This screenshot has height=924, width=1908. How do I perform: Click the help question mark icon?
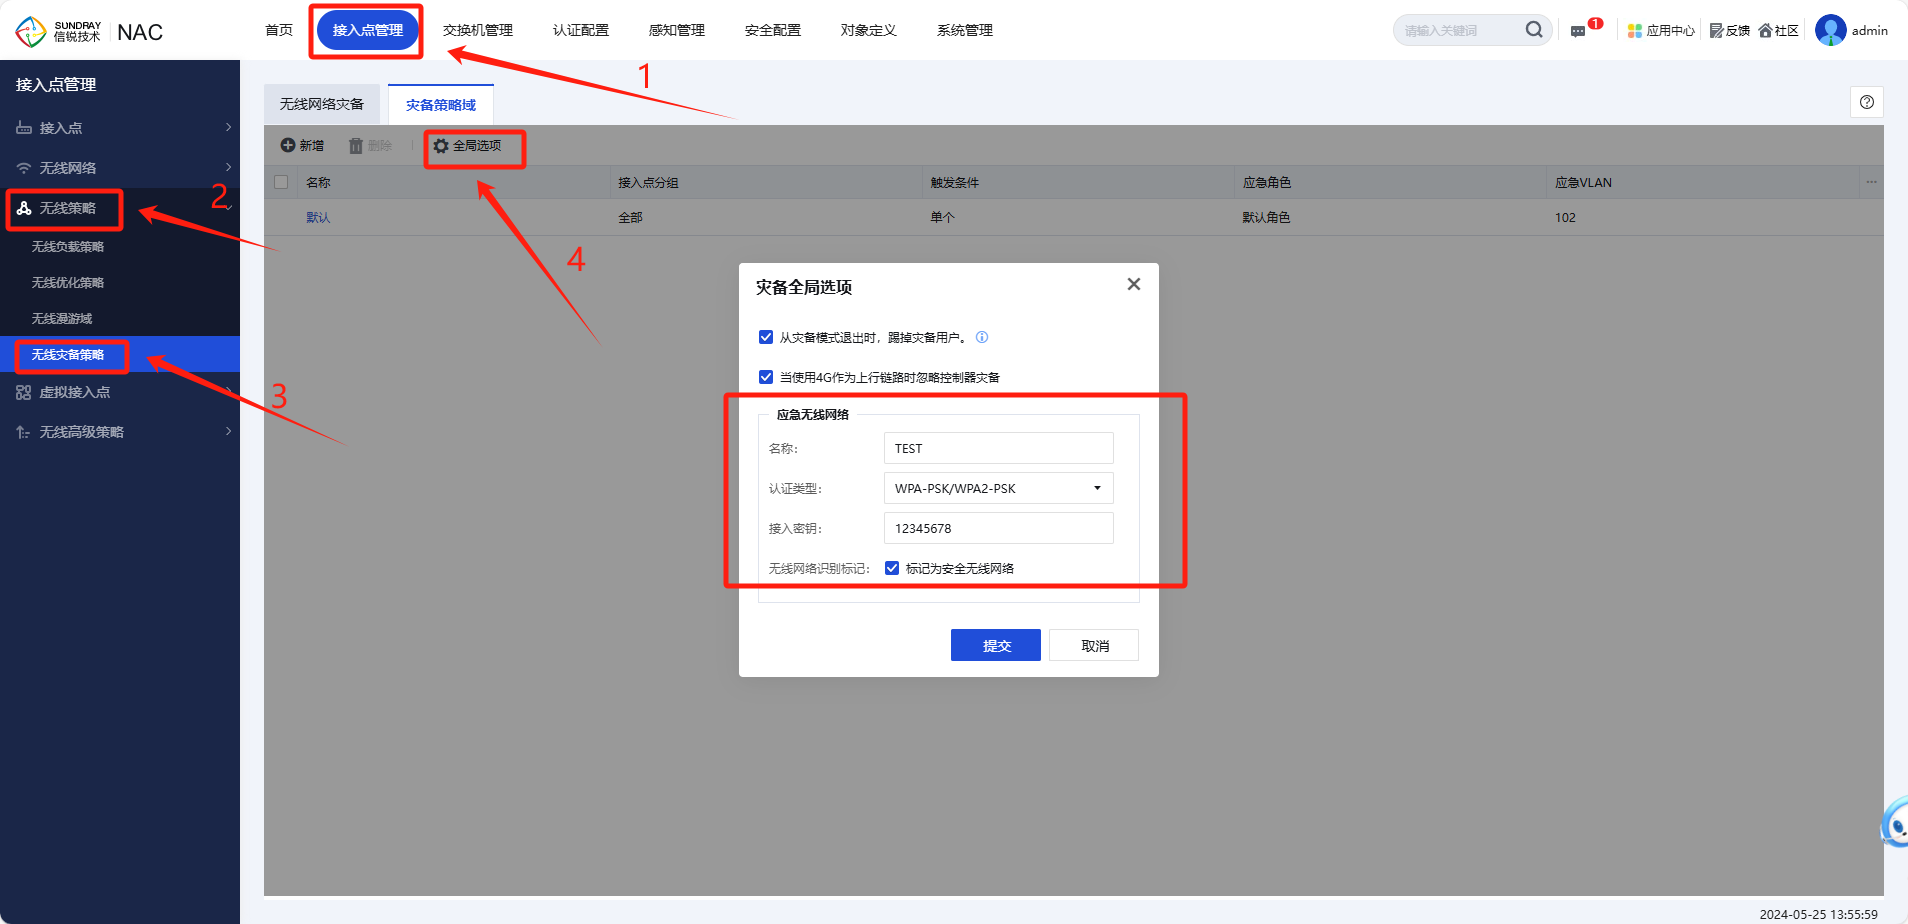click(1866, 102)
